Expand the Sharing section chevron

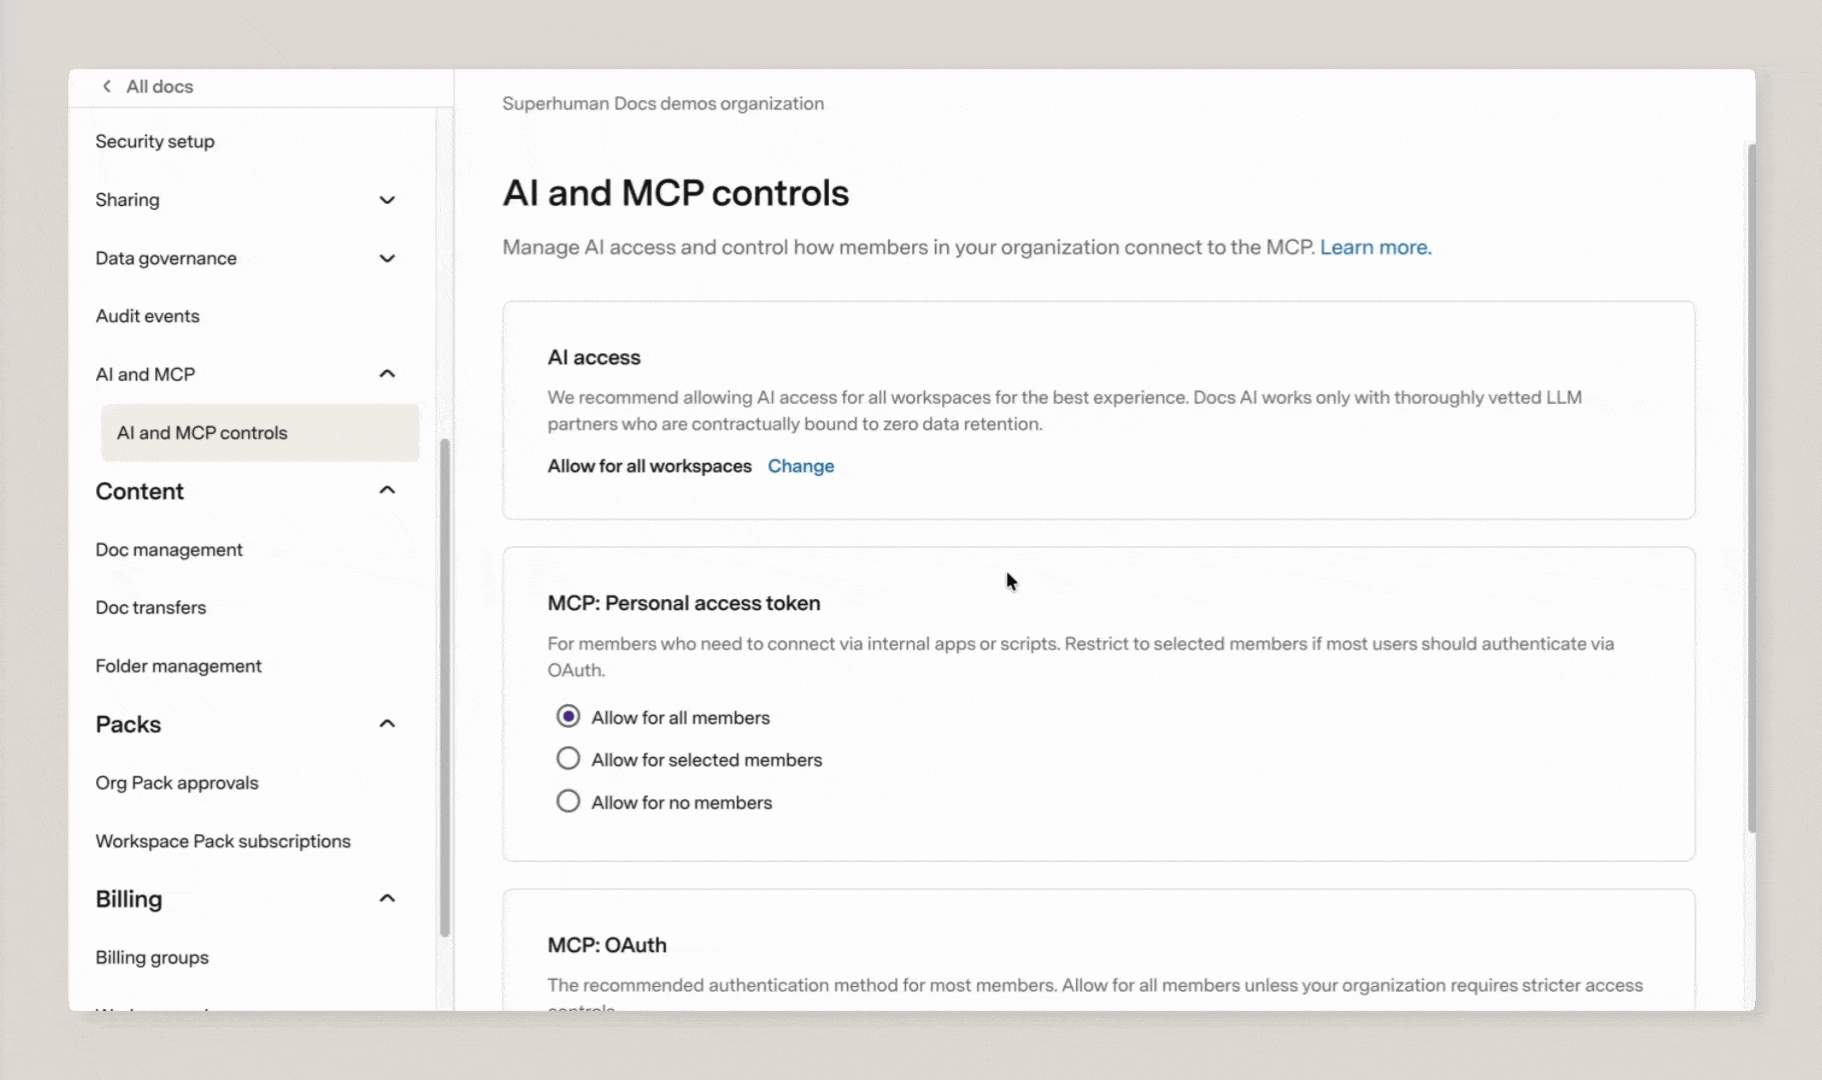[387, 200]
